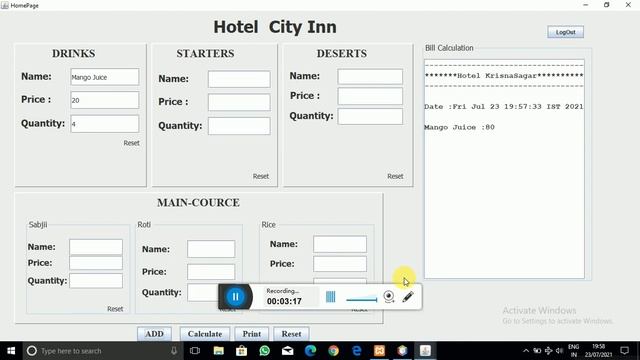Focus the Rice Price field
The width and height of the screenshot is (640, 360).
click(340, 264)
